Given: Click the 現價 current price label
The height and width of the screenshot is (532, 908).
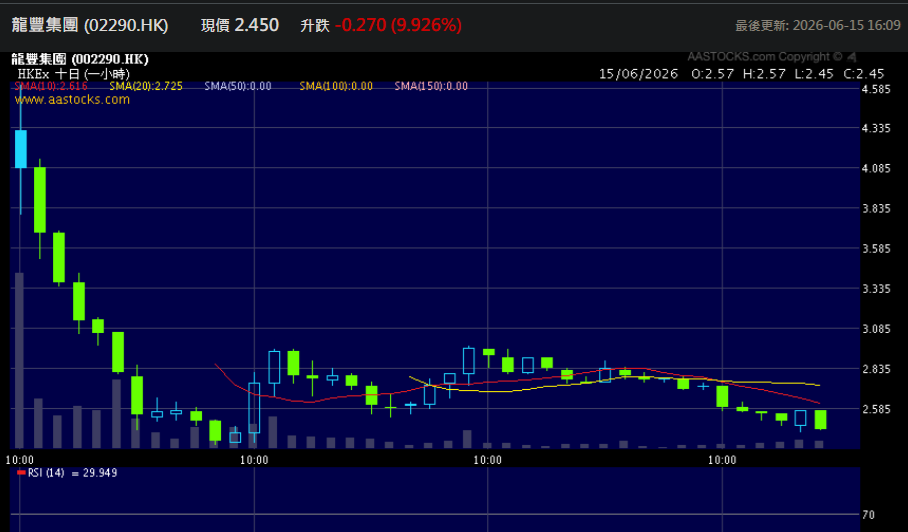Looking at the screenshot, I should click(x=215, y=25).
